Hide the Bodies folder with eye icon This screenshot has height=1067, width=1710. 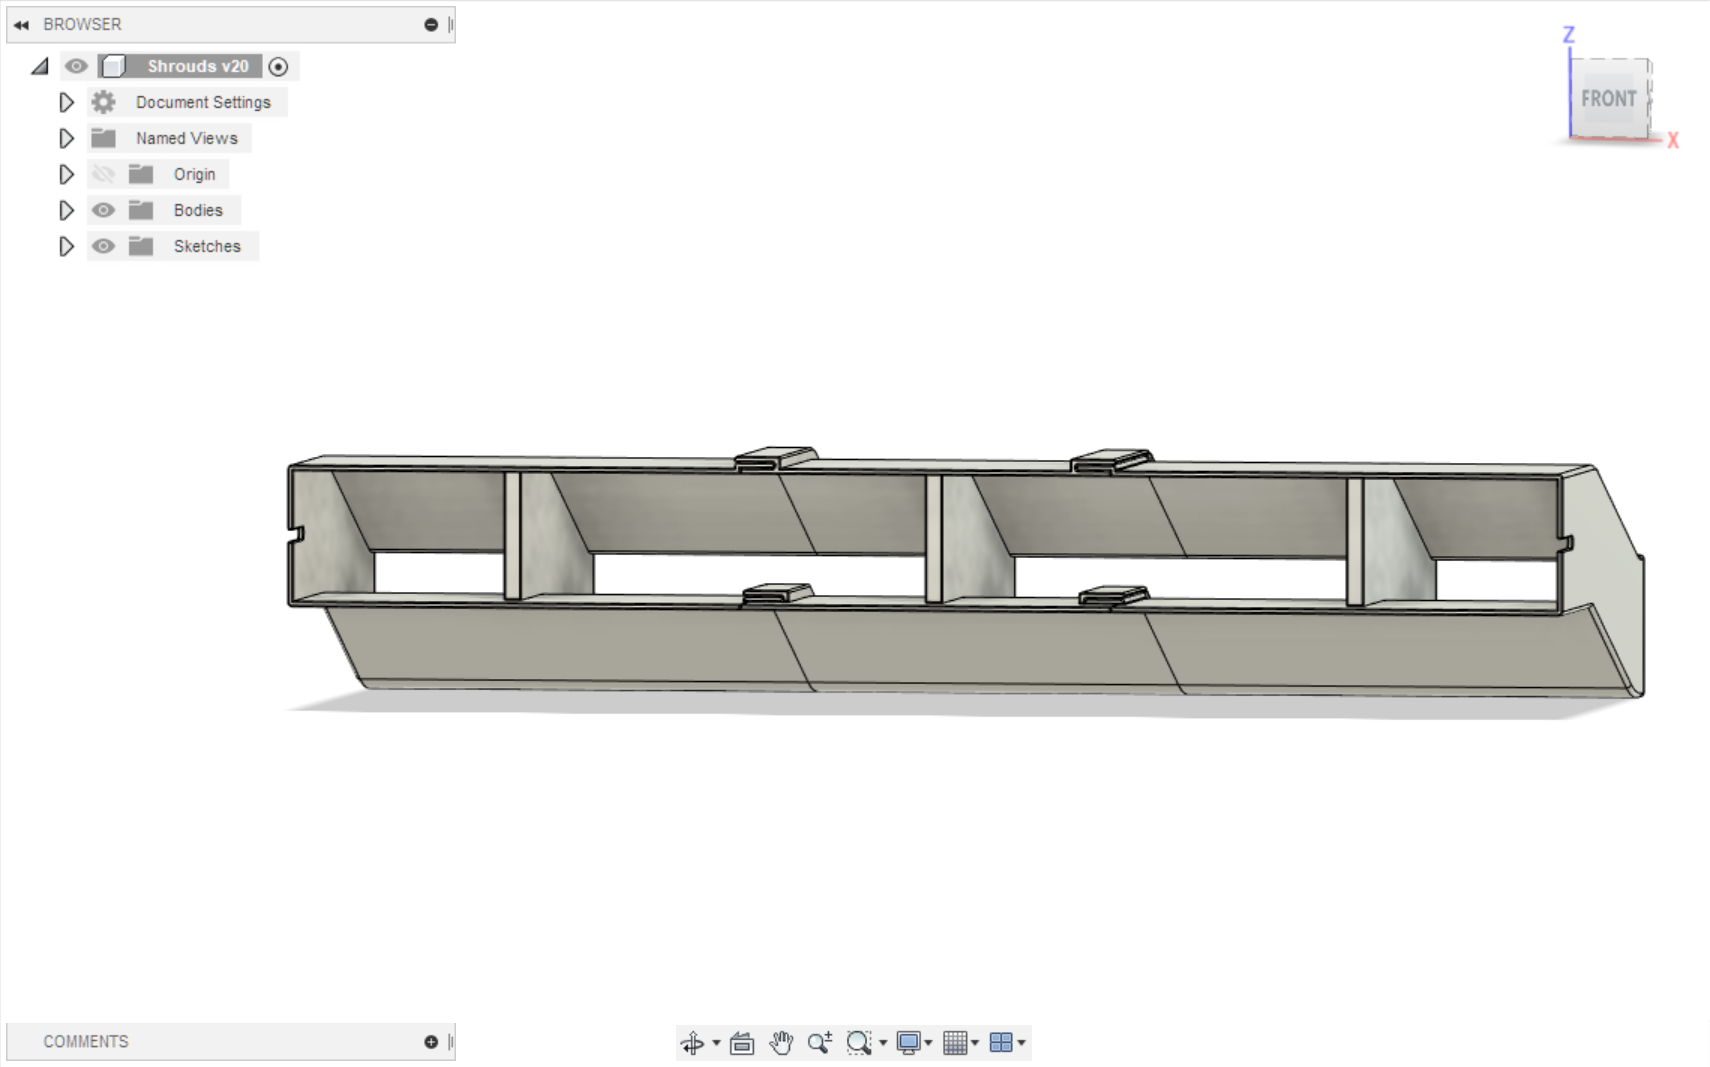pyautogui.click(x=103, y=210)
